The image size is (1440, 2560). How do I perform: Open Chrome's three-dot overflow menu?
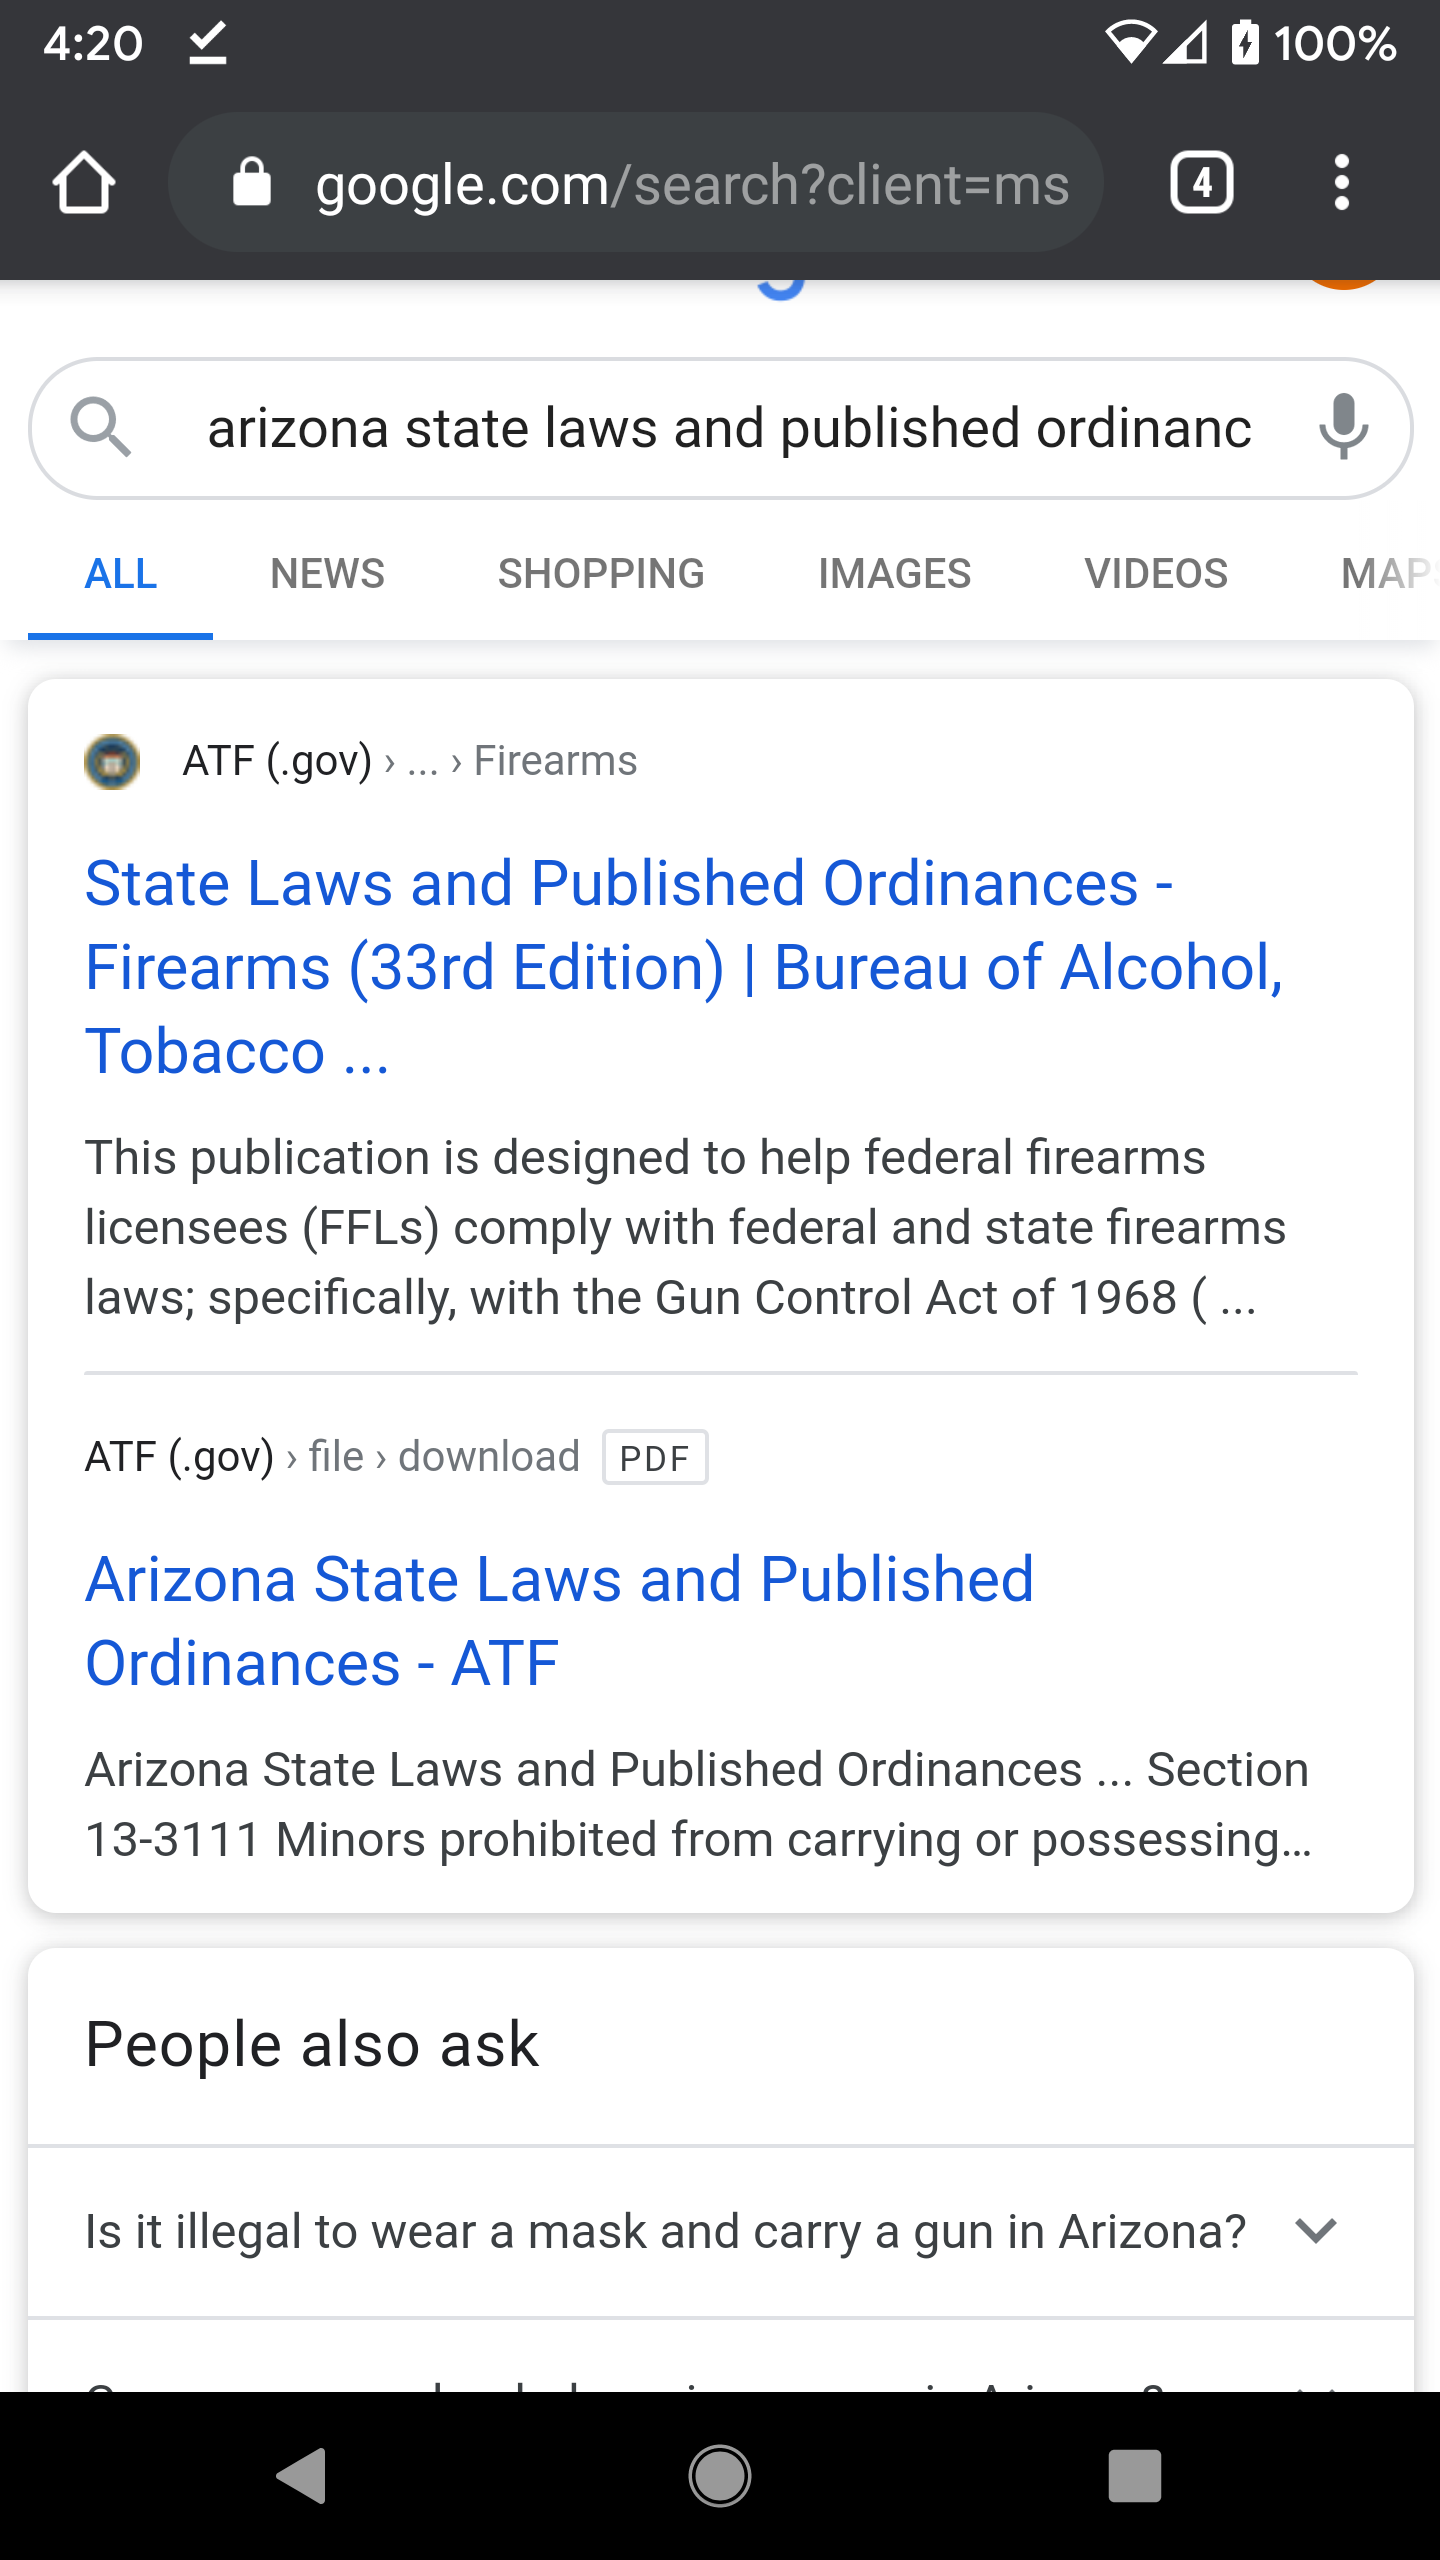coord(1341,183)
